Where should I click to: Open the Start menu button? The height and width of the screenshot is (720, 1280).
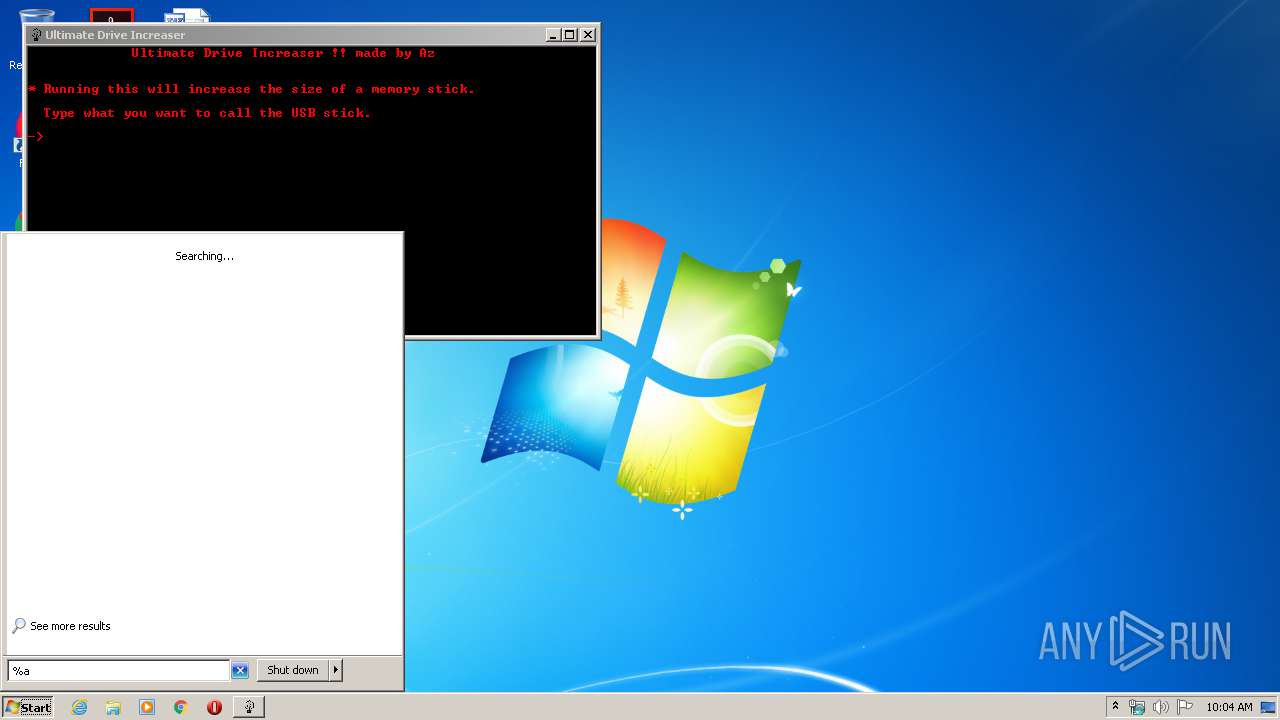28,707
